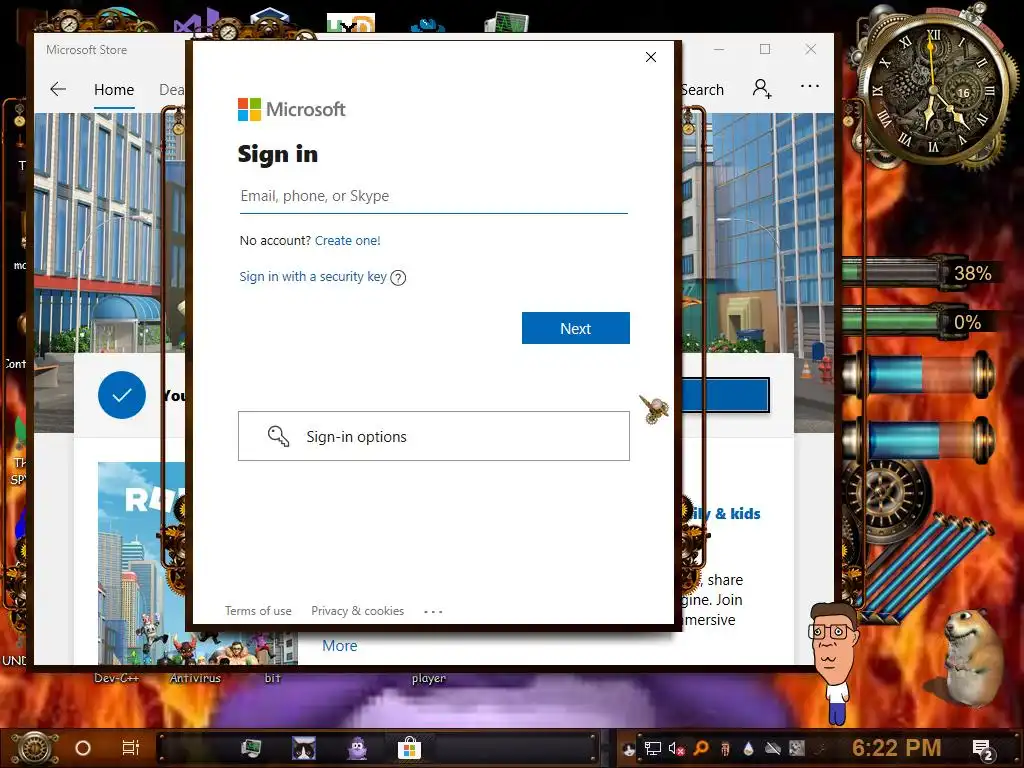The height and width of the screenshot is (768, 1024).
Task: Open the security key help question mark icon
Action: click(x=398, y=278)
